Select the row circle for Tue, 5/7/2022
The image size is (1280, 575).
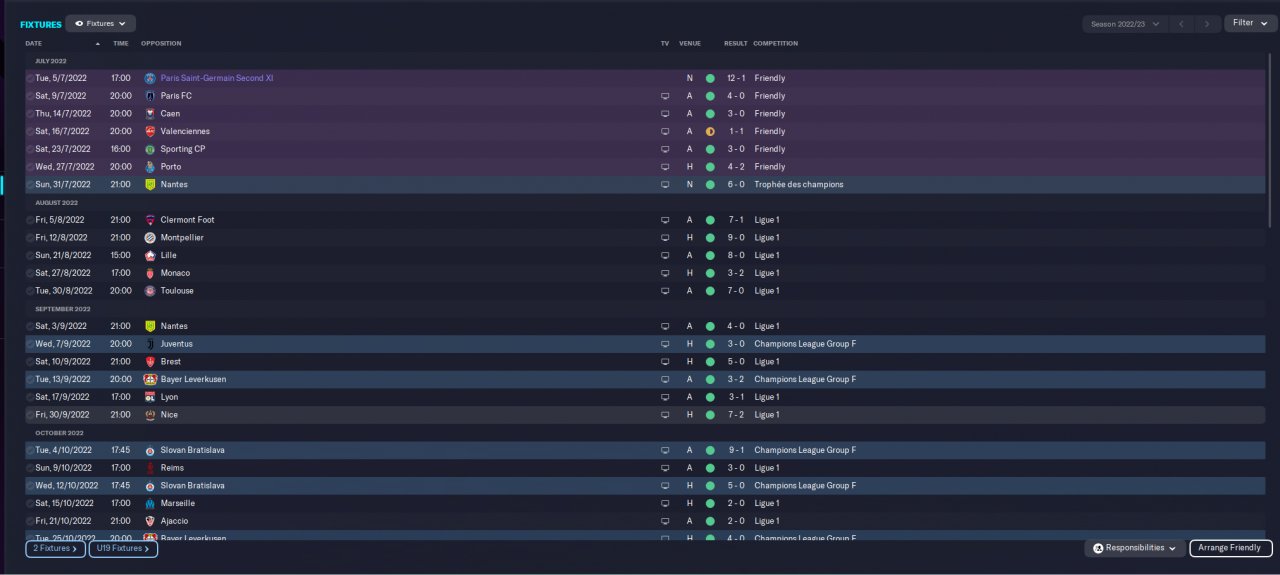(30, 78)
